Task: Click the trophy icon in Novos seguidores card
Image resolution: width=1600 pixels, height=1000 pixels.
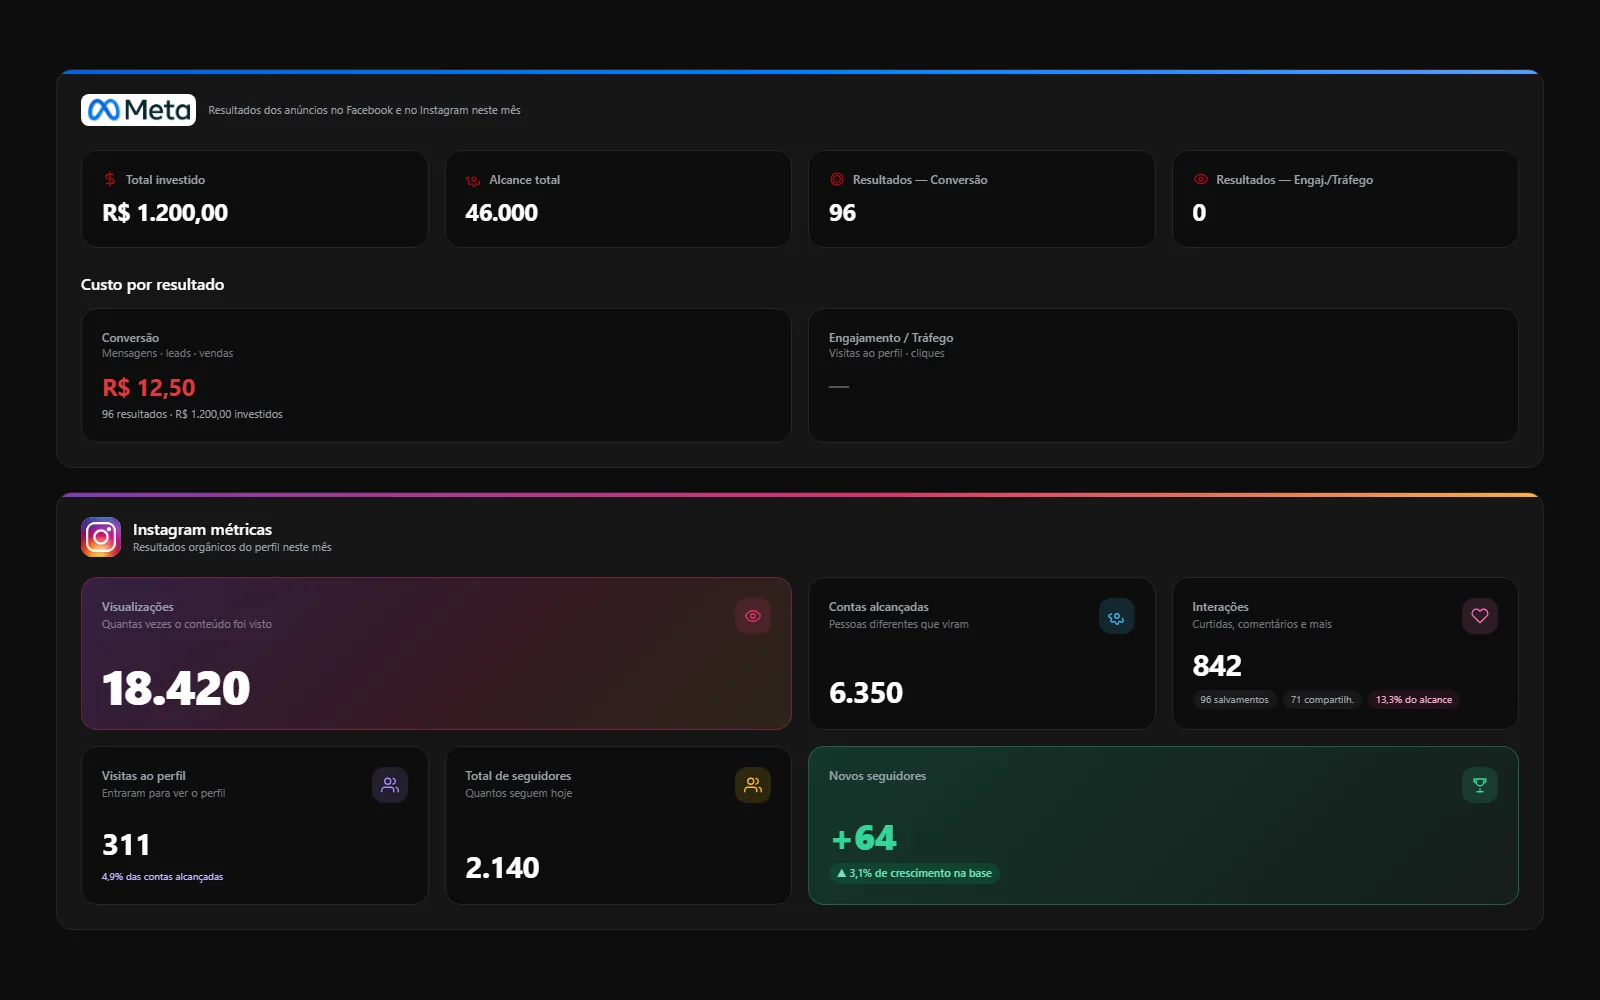Action: click(x=1480, y=785)
